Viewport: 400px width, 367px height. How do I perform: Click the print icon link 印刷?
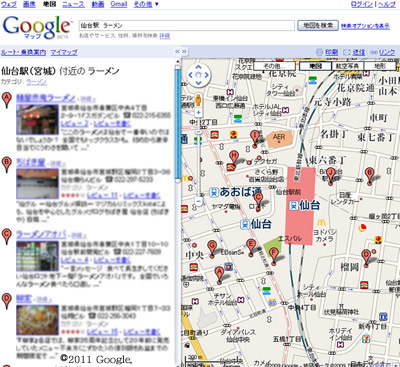327,52
